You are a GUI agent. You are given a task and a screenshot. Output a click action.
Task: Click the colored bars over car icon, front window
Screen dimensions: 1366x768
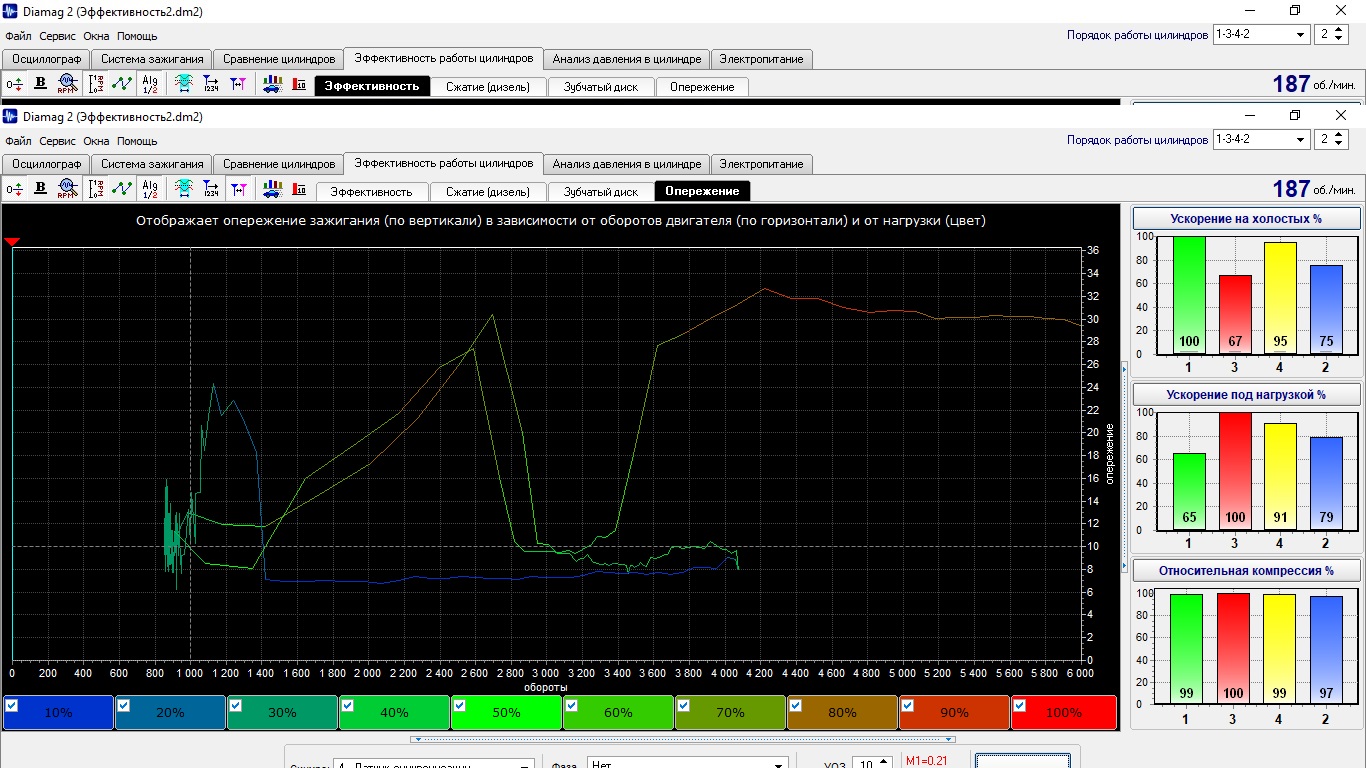(x=272, y=190)
